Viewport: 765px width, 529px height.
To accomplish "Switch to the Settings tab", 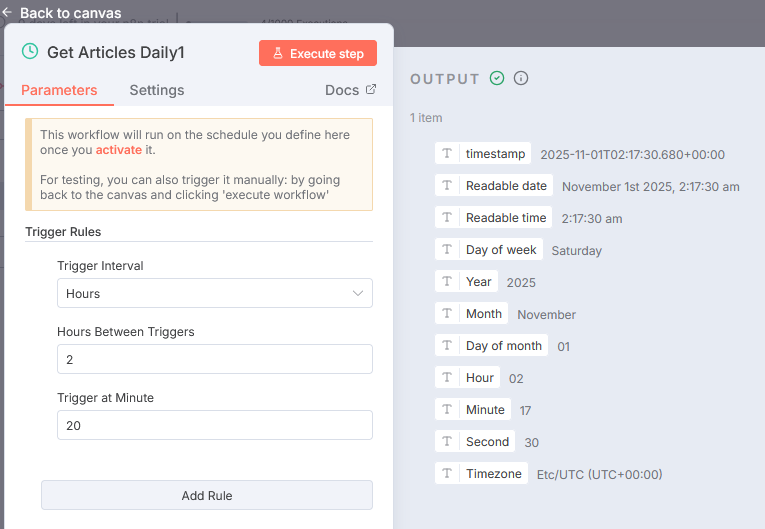I will [157, 90].
